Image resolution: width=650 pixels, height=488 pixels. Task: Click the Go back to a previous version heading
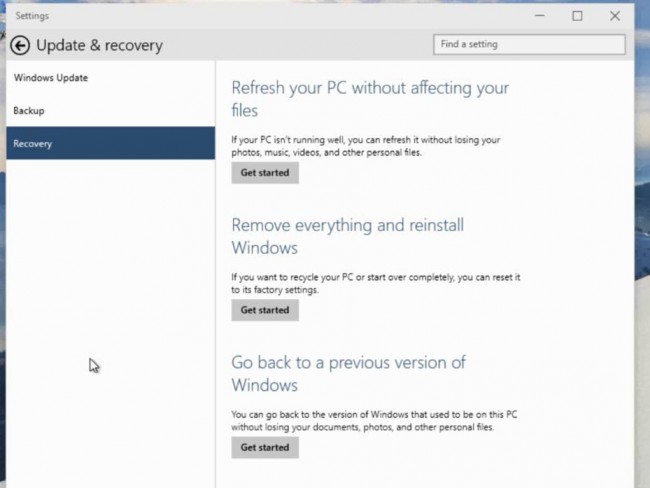348,374
